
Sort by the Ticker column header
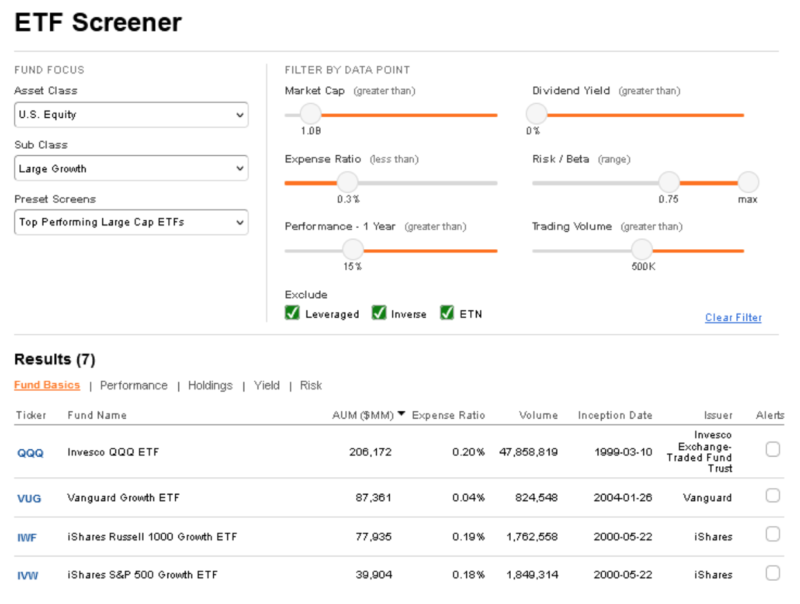31,415
